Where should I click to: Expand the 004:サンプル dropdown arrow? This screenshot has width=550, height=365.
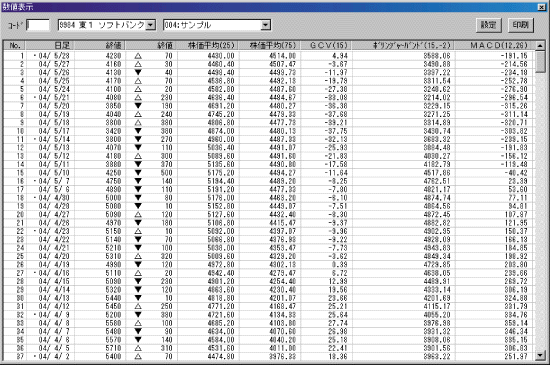coord(266,25)
